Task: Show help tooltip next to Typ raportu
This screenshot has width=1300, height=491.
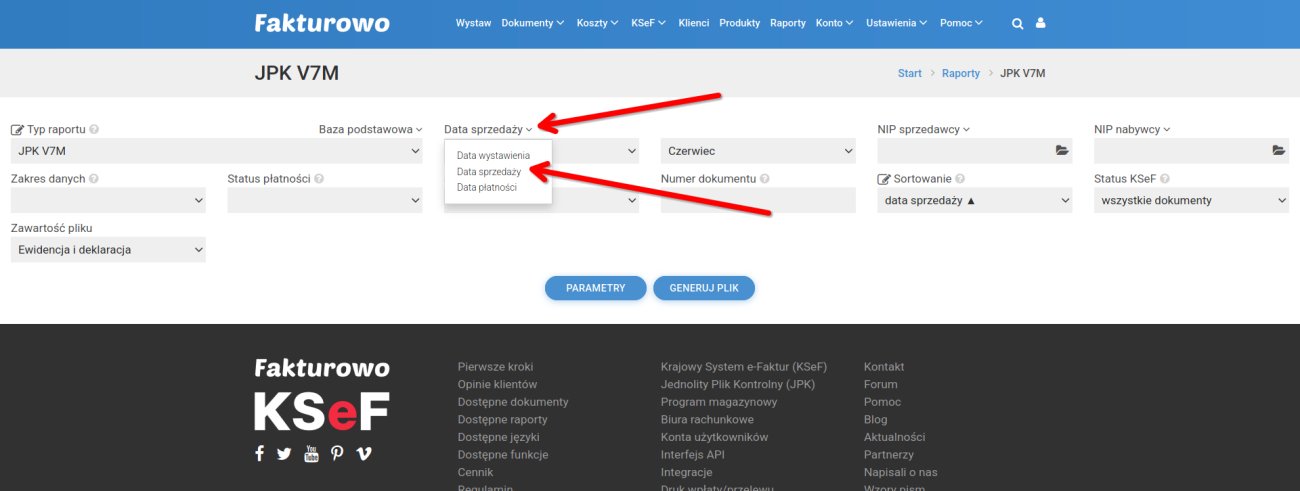Action: [x=94, y=130]
